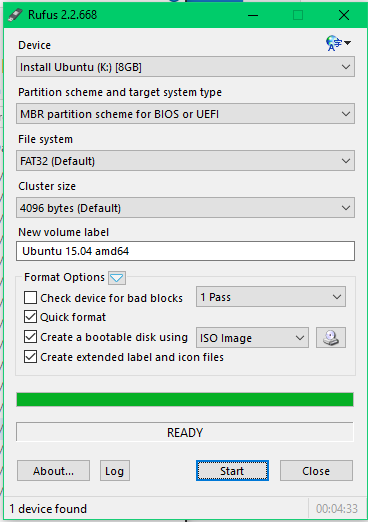
Task: Toggle Create a bootable disk using checkbox
Action: point(30,337)
